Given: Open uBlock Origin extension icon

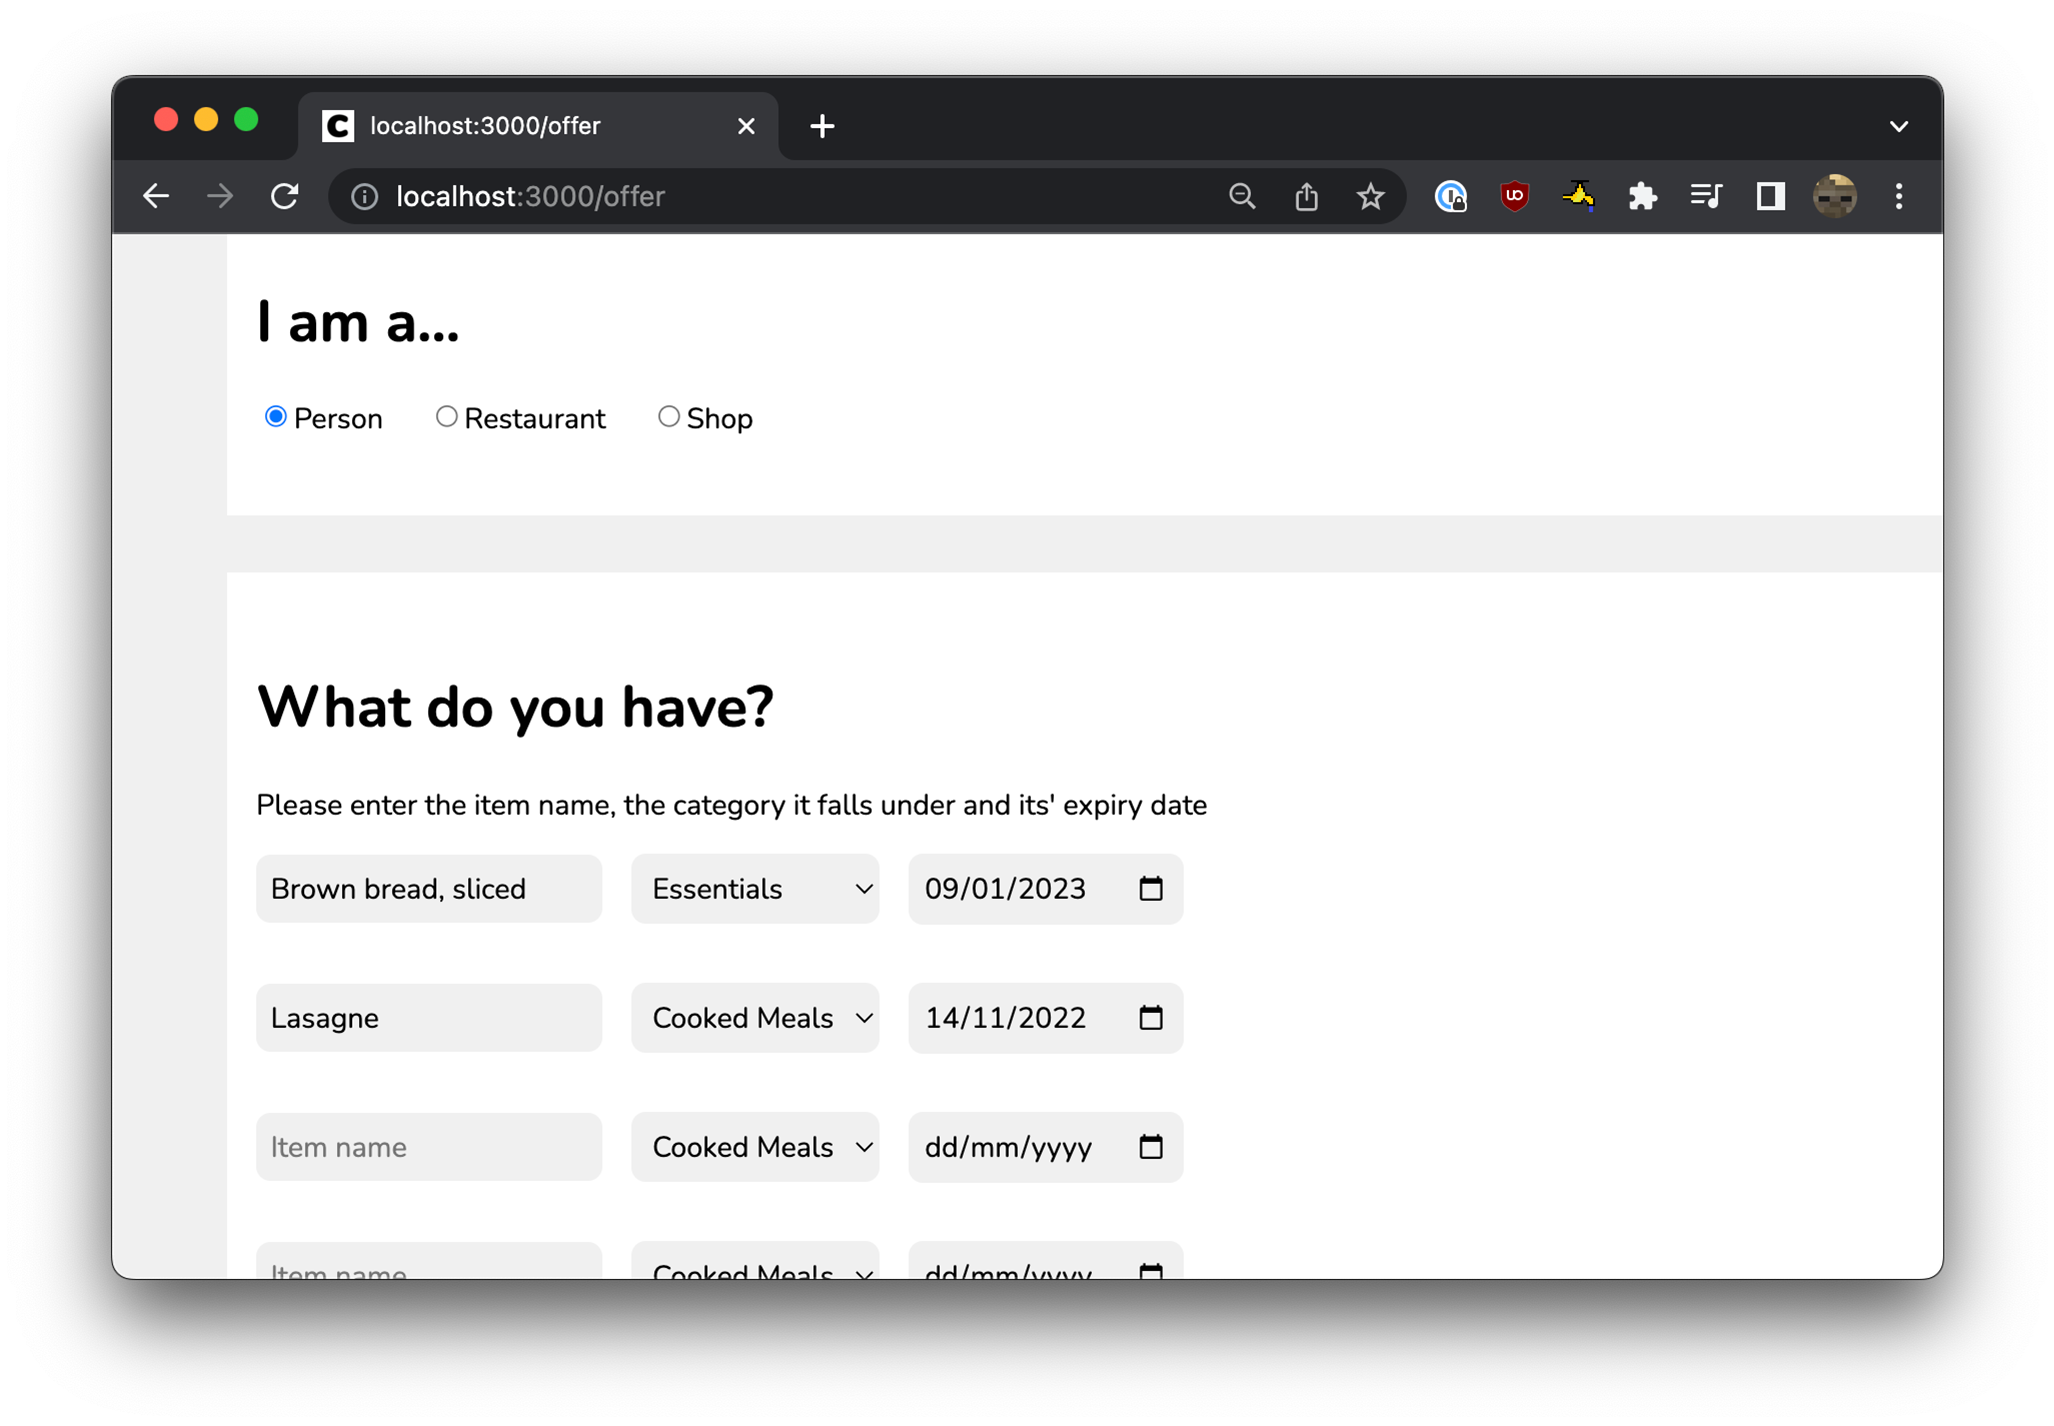Looking at the screenshot, I should 1514,196.
